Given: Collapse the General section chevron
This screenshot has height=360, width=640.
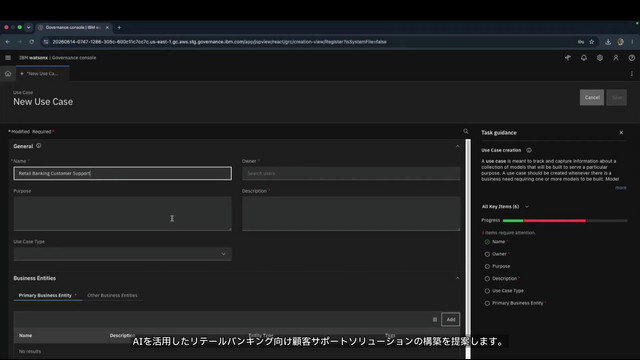Looking at the screenshot, I should pyautogui.click(x=457, y=146).
